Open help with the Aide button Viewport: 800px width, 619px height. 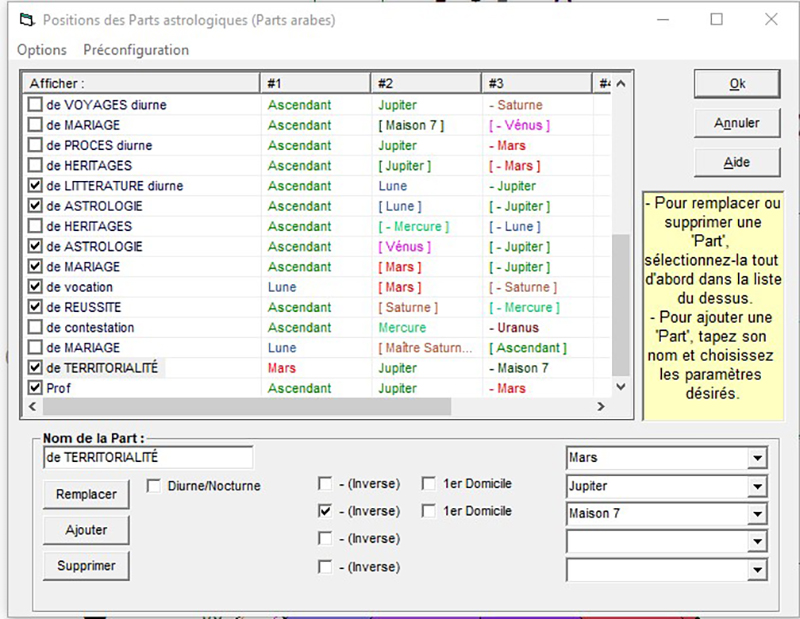pos(737,163)
